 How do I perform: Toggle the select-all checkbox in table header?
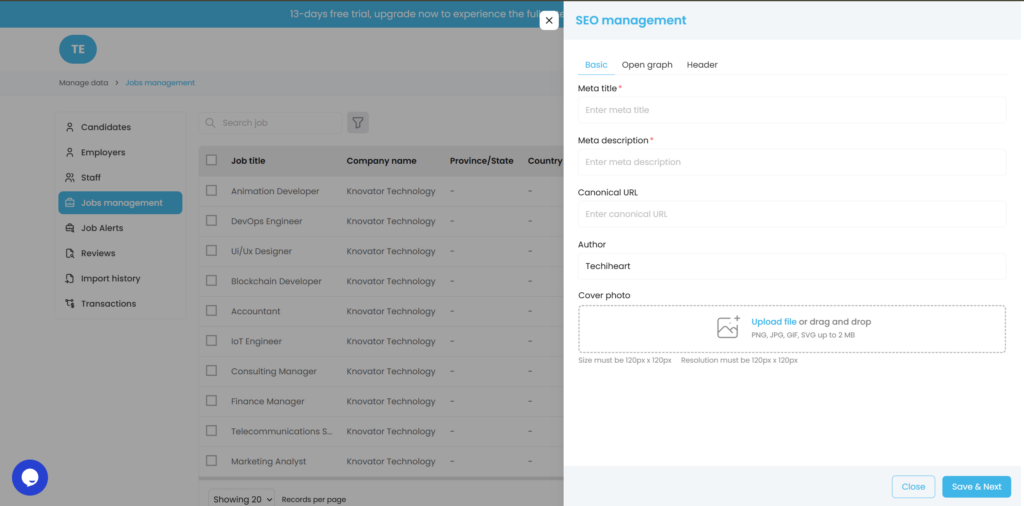211,160
